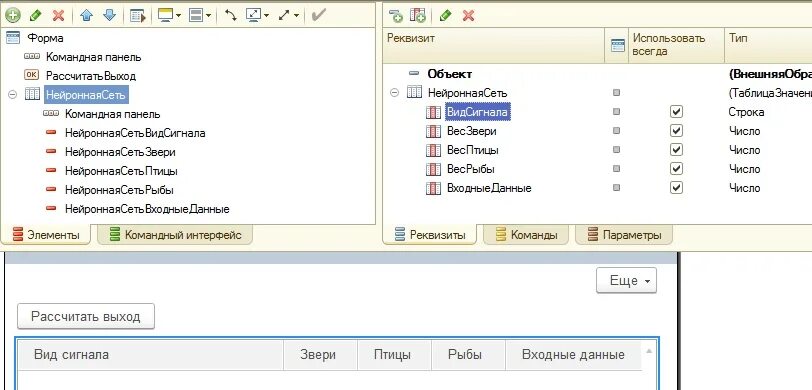The width and height of the screenshot is (812, 390).
Task: Switch to the Командный интерфейс tab
Action: click(x=175, y=235)
